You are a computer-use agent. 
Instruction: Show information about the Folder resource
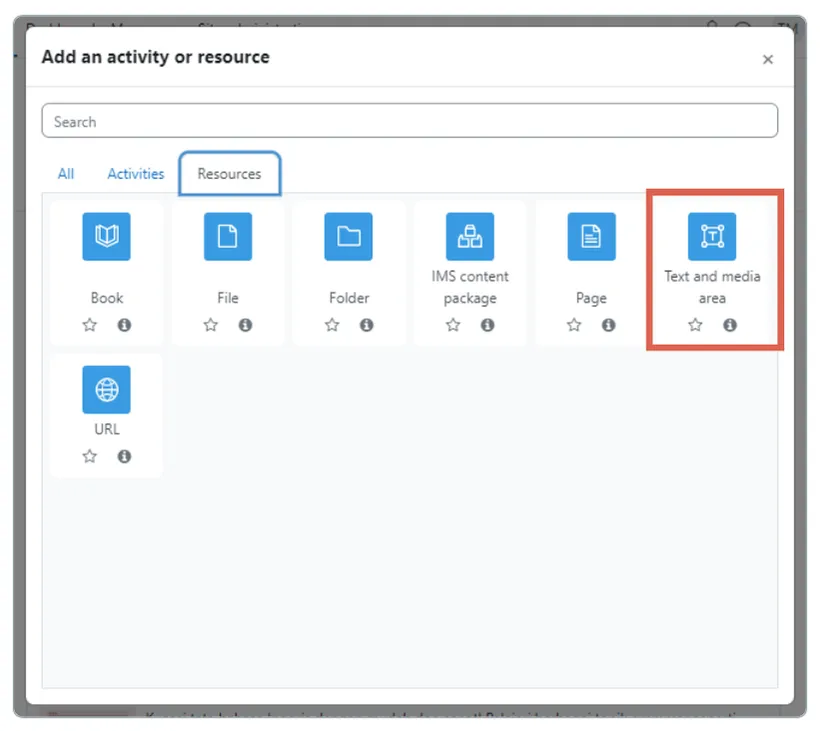[367, 325]
